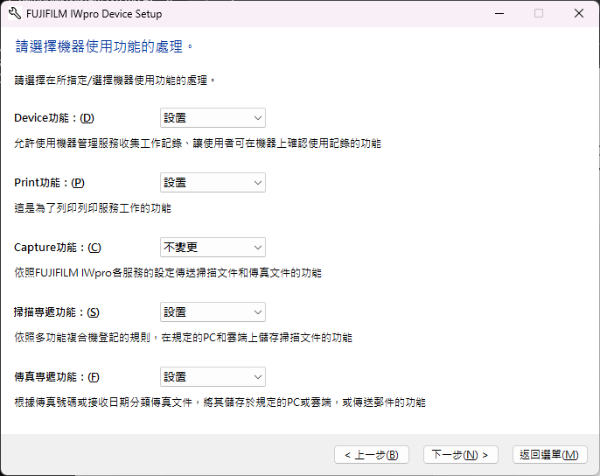This screenshot has width=600, height=476.
Task: Open the Capture功能 dropdown showing 不變更
Action: [212, 247]
